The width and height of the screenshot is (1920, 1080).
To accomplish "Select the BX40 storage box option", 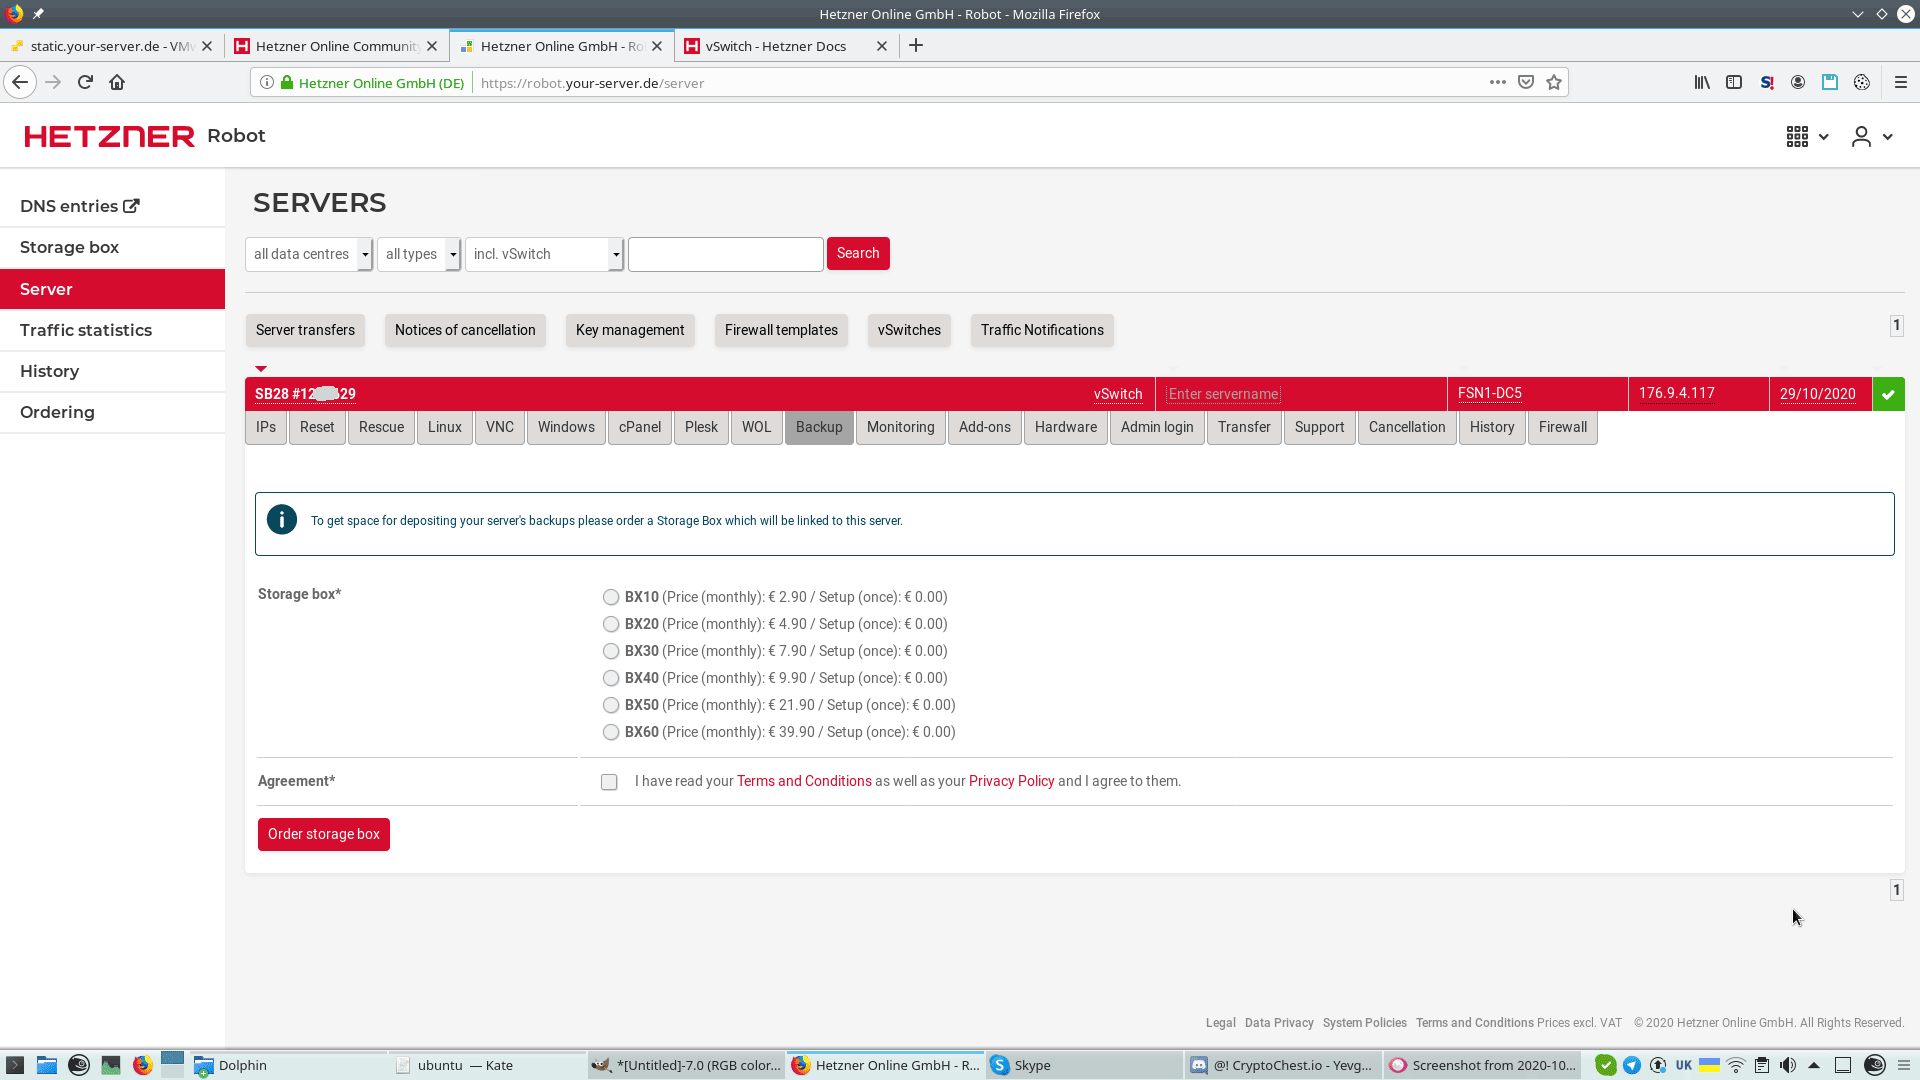I will click(611, 678).
